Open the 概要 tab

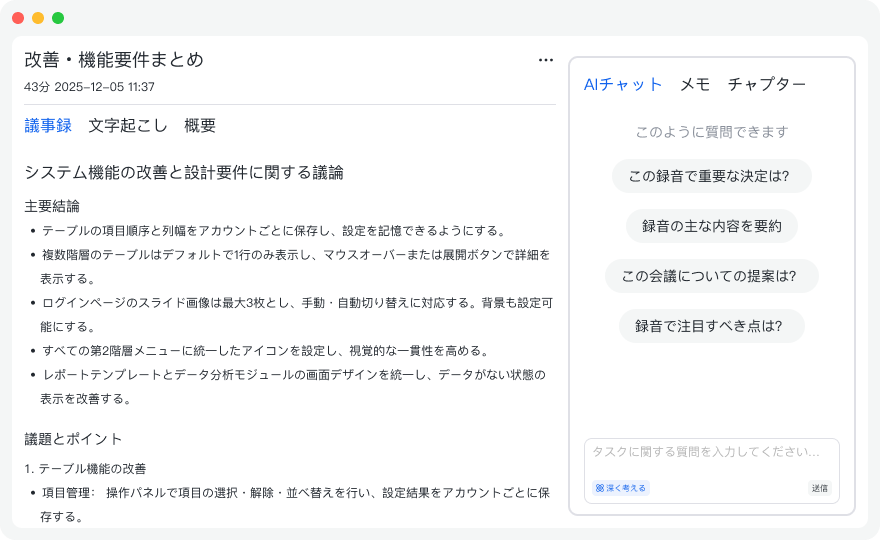click(200, 125)
